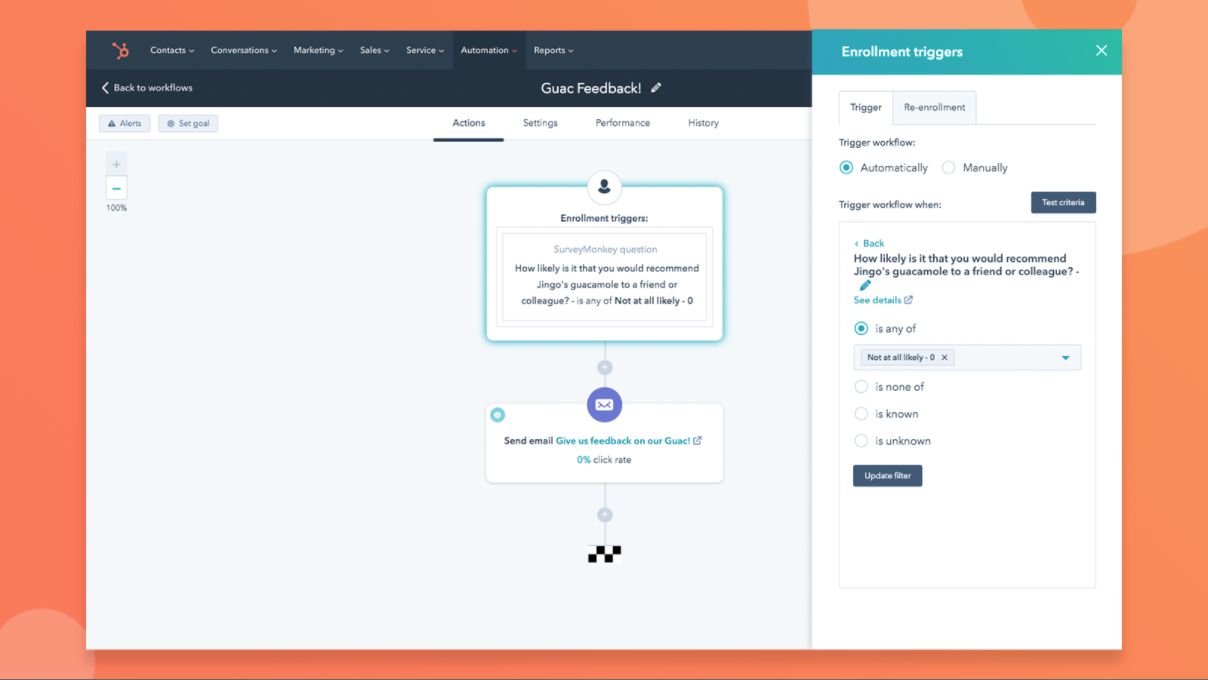Viewport: 1208px width, 680px height.
Task: Click plus connector below enrollment triggers card
Action: pos(604,368)
